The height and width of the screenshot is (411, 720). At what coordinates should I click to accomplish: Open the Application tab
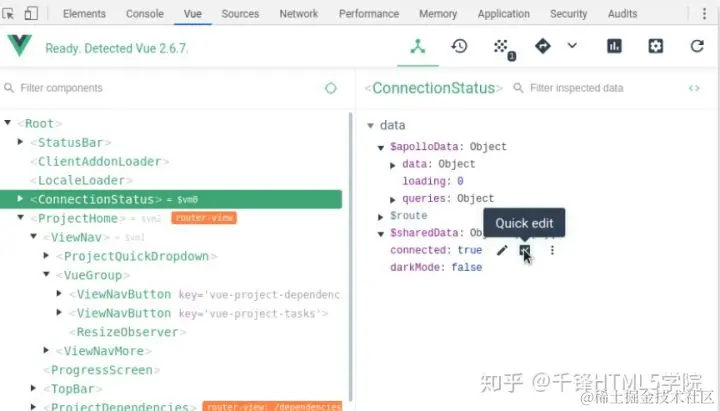tap(503, 14)
